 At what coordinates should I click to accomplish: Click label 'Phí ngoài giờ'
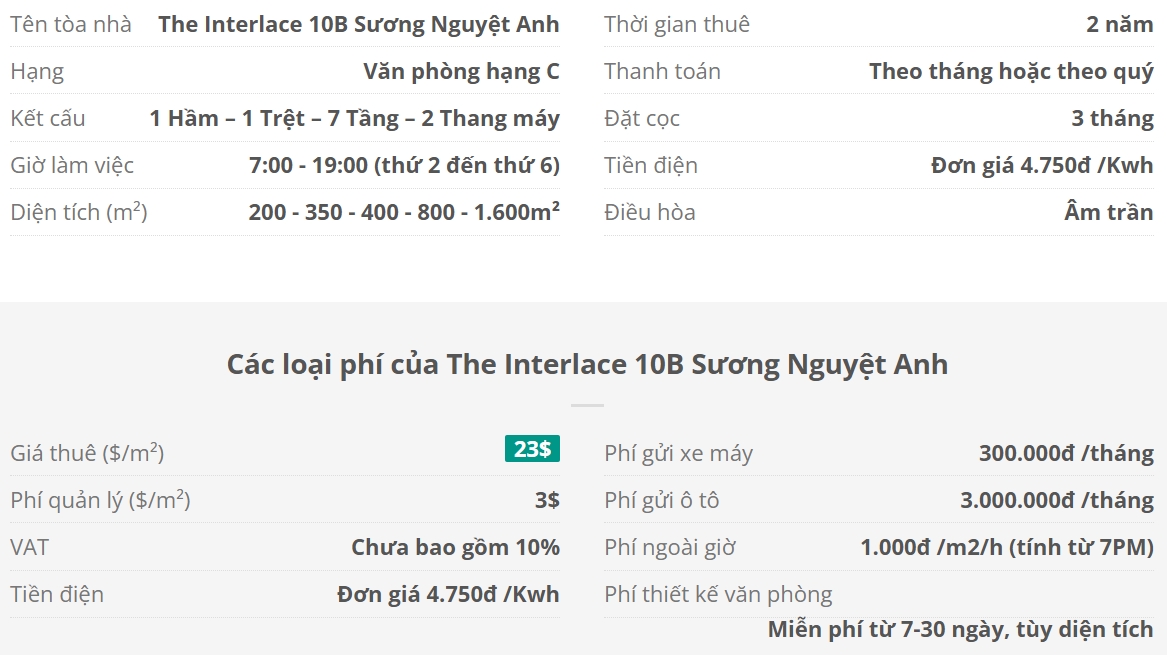pyautogui.click(x=670, y=547)
